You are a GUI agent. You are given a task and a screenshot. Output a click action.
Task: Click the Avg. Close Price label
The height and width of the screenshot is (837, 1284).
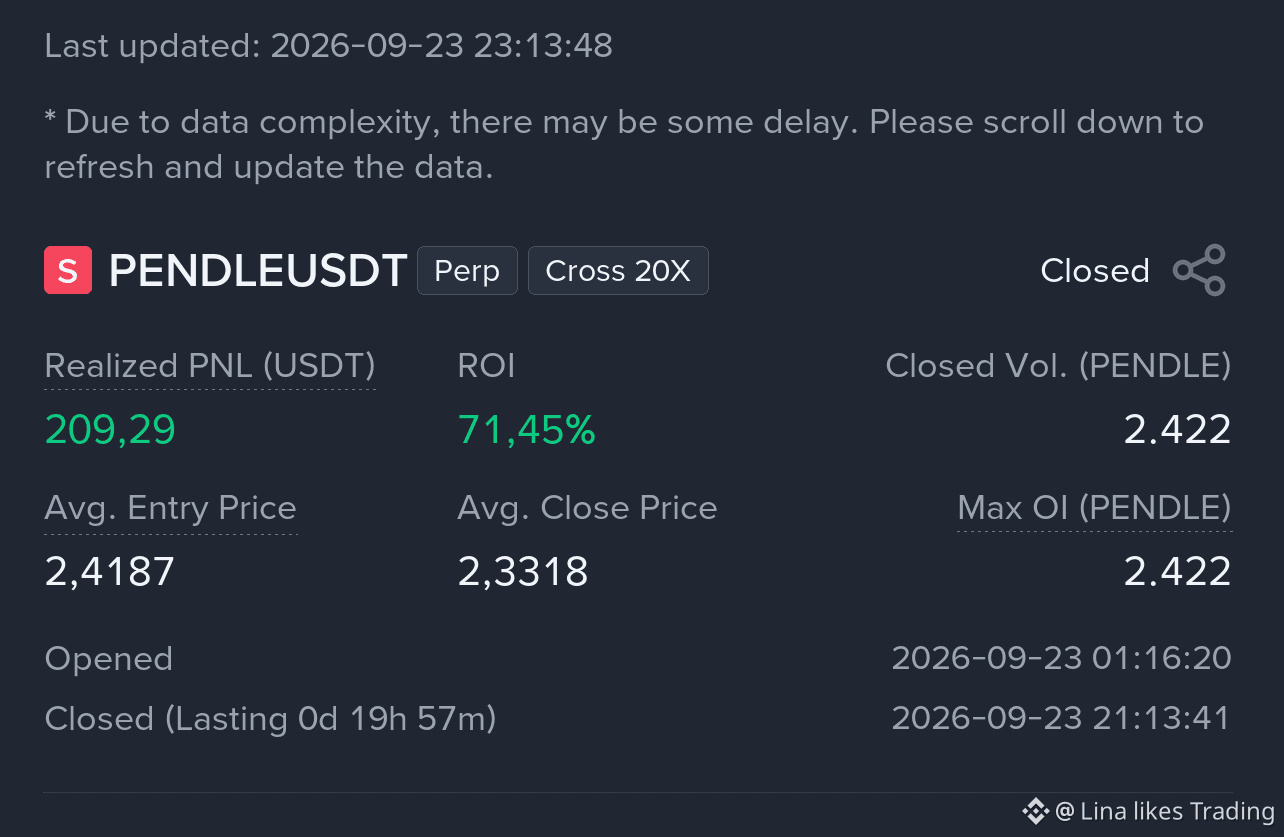click(x=588, y=508)
